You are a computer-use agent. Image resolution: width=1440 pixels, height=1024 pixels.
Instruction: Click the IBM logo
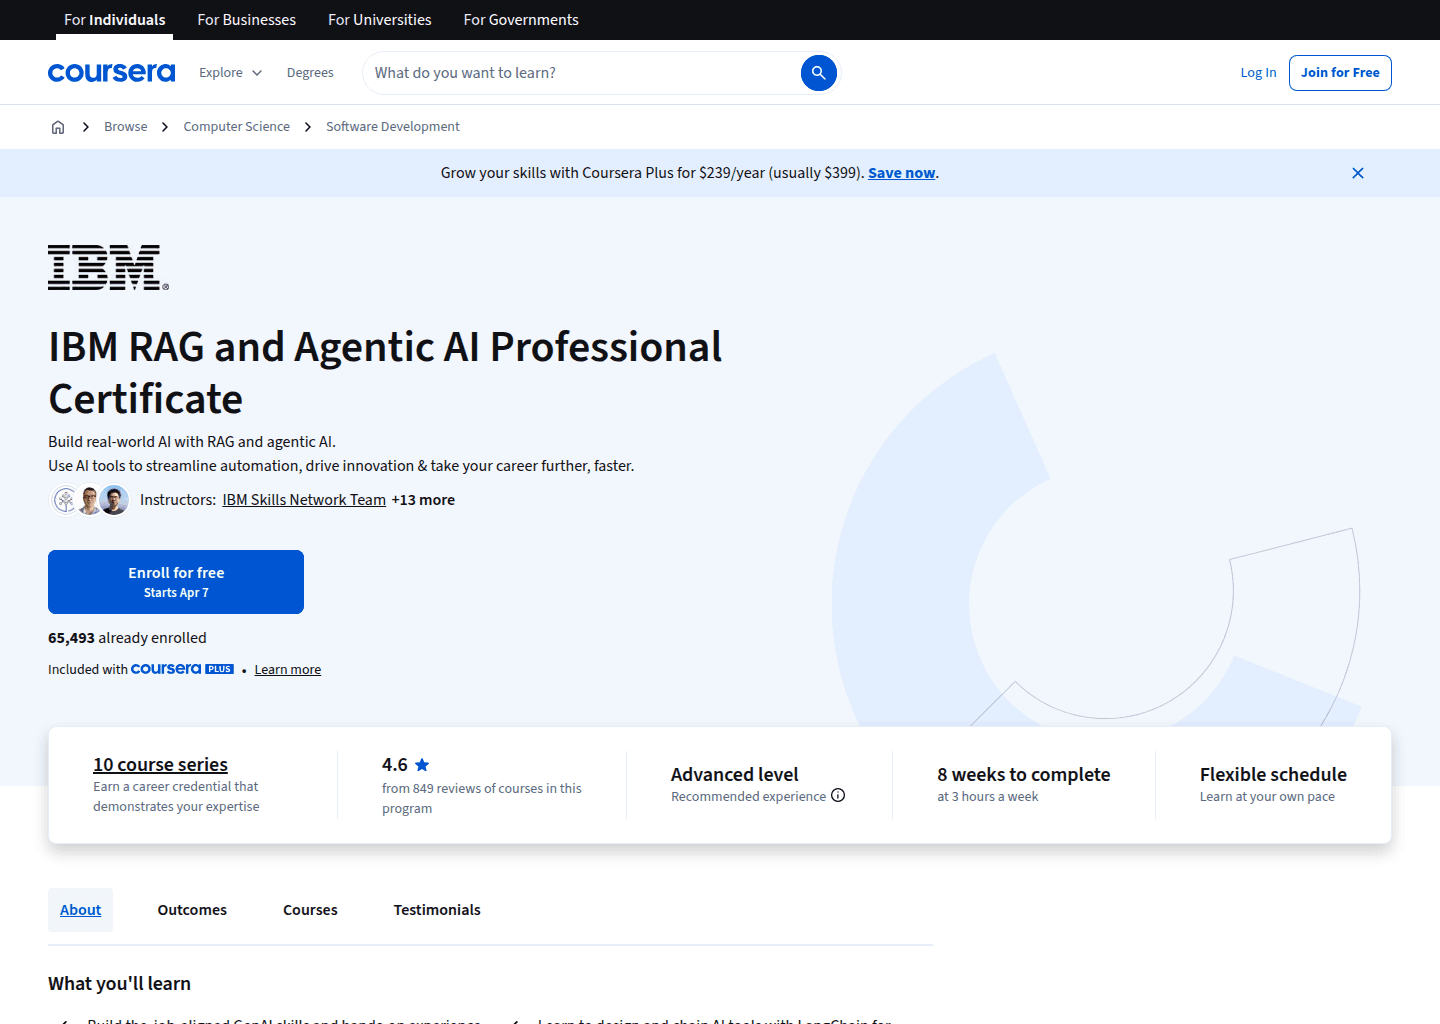104,267
